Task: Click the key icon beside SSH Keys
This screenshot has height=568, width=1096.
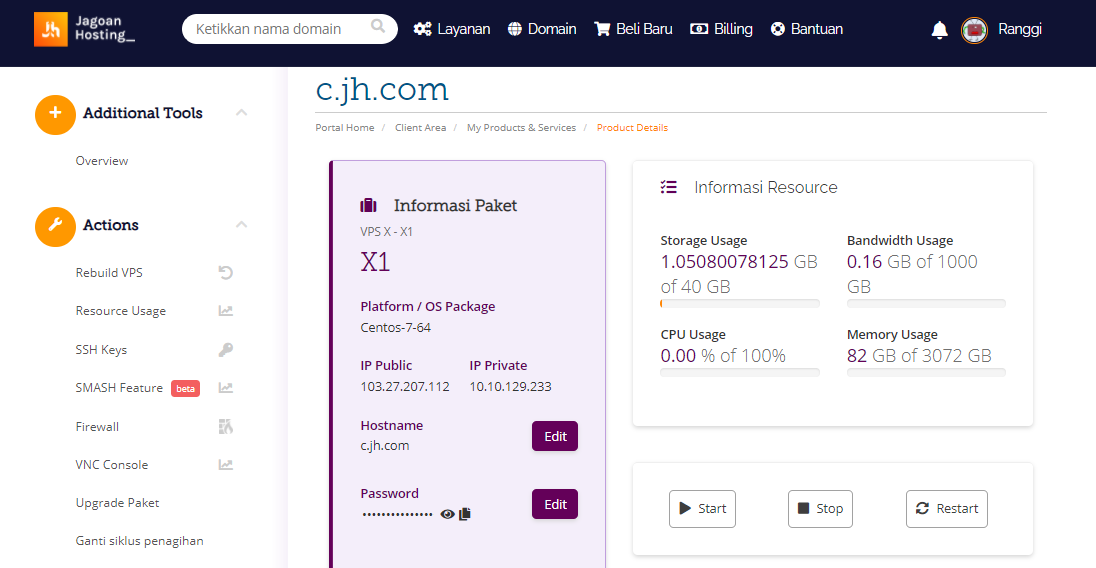Action: (225, 349)
